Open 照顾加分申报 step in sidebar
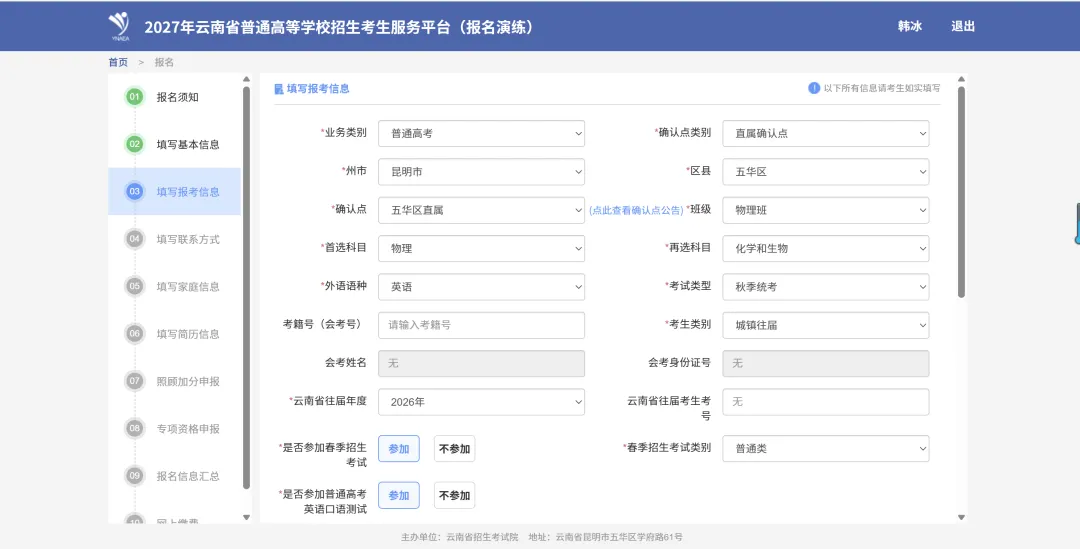 pyautogui.click(x=188, y=381)
